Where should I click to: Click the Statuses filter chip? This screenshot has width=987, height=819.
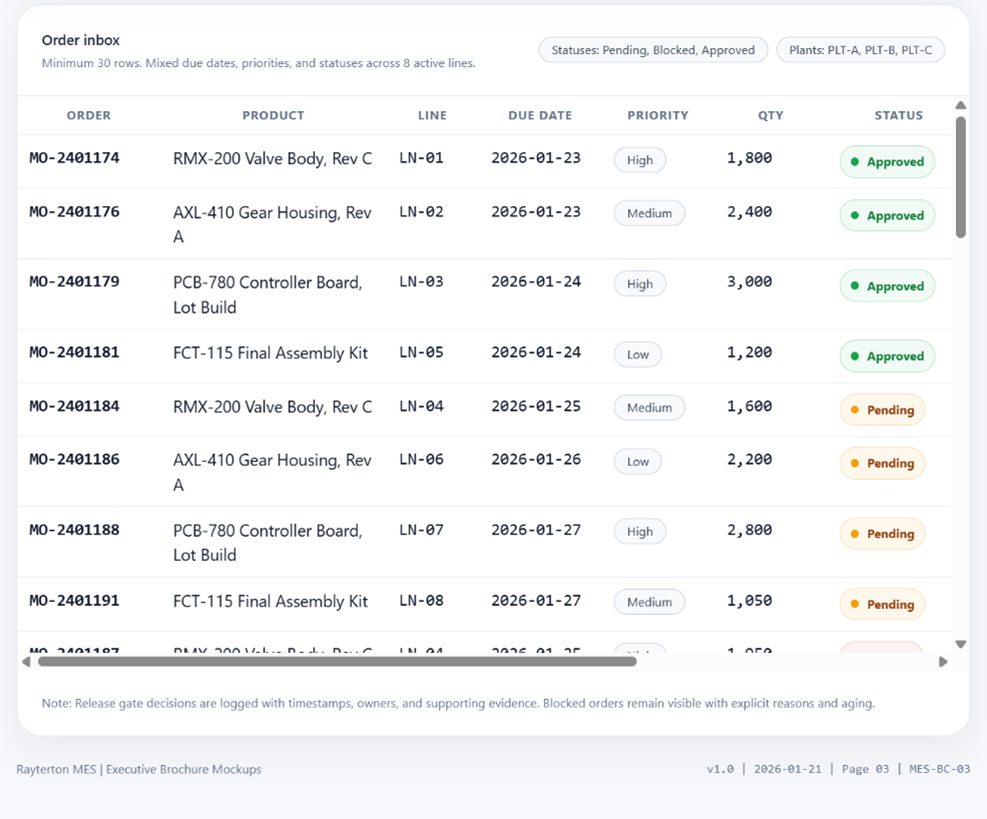pos(653,50)
